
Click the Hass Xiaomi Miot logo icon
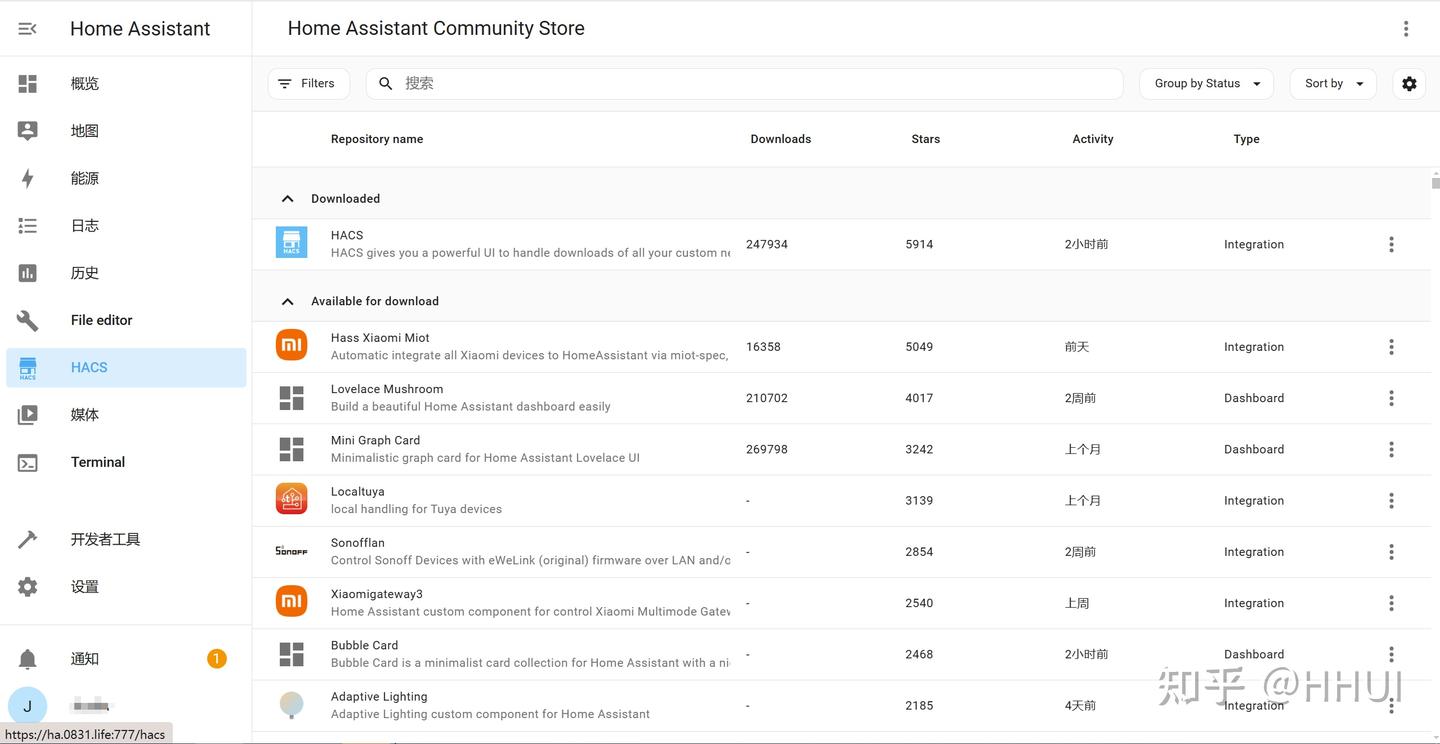pyautogui.click(x=291, y=346)
